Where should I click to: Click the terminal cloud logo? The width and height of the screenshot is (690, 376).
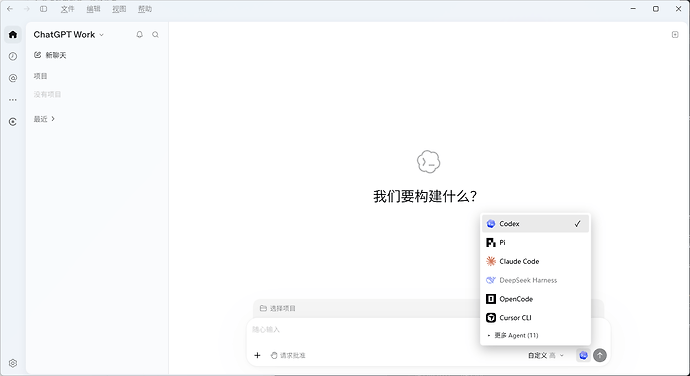tap(428, 162)
